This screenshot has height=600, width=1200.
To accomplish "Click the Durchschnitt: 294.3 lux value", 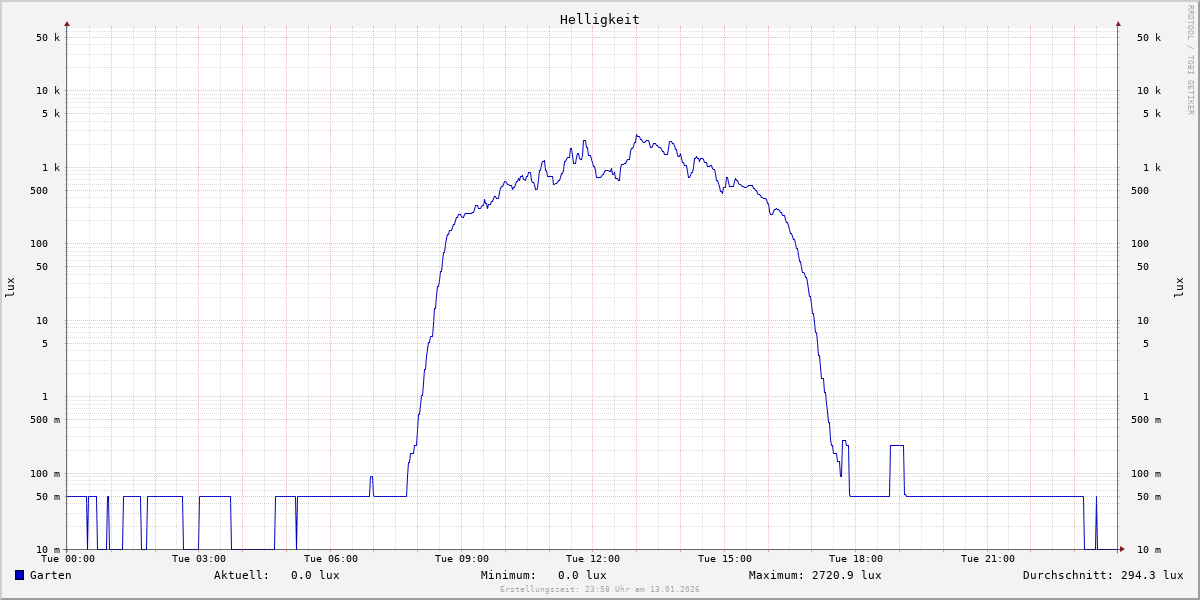I will coord(1102,575).
